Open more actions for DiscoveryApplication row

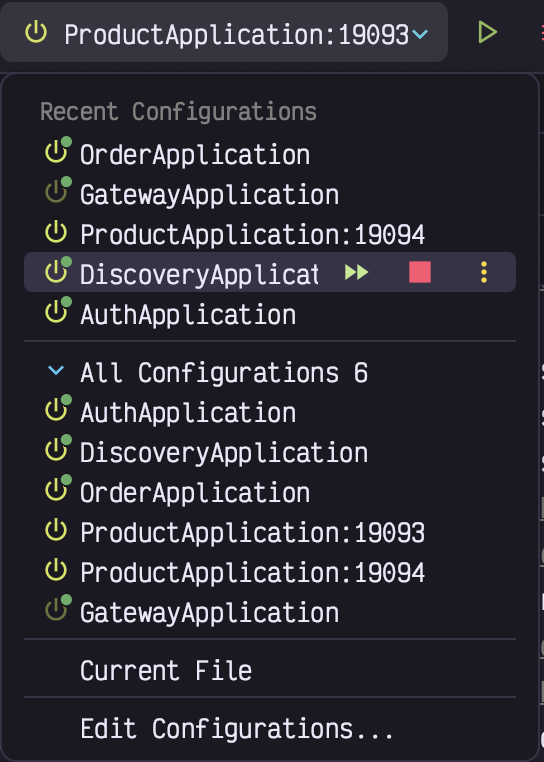(x=484, y=272)
